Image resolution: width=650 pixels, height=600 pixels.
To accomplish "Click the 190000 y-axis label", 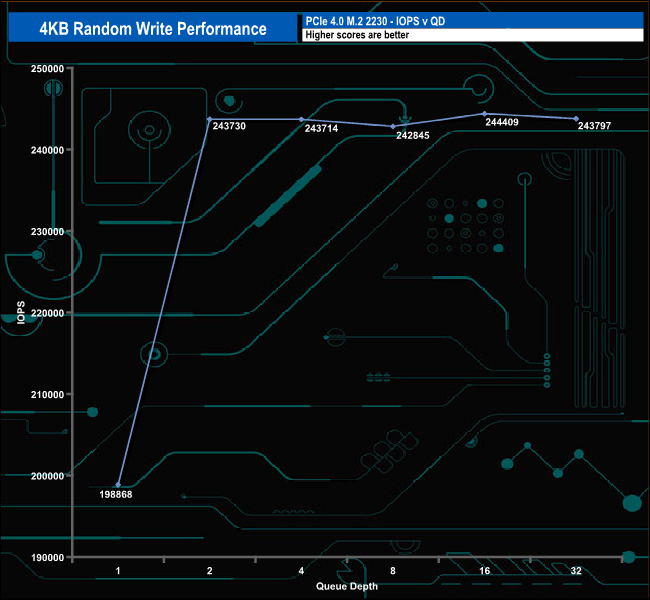I will click(x=47, y=558).
